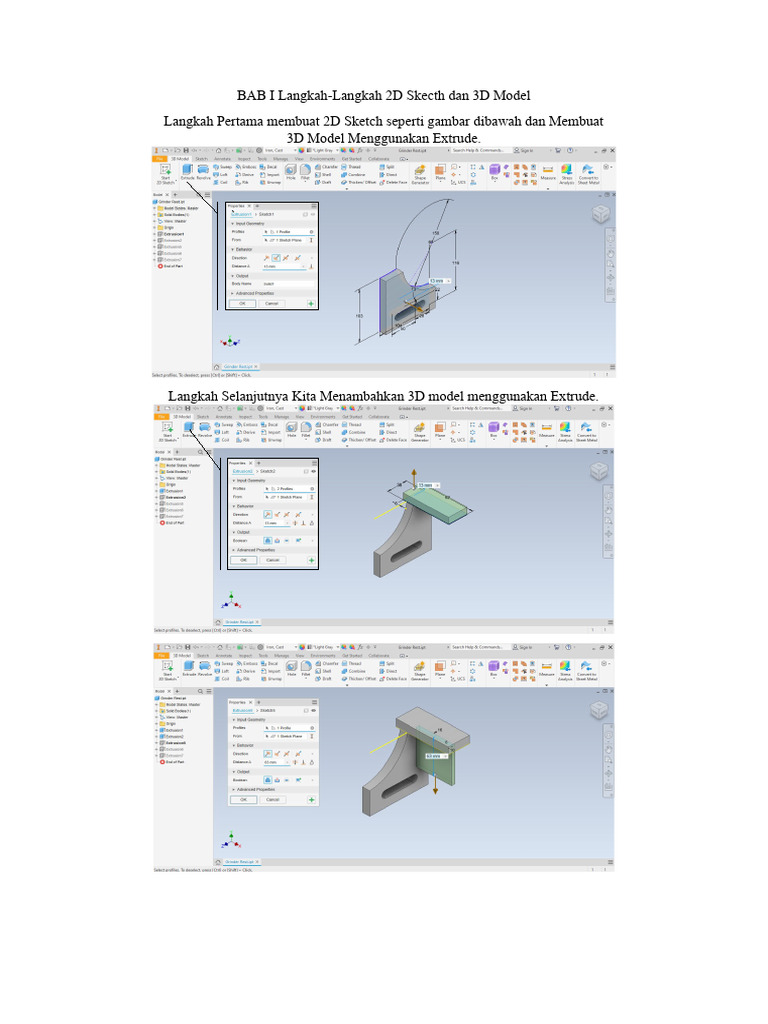
Task: Click the green plus apply button in third screenshot
Action: [x=312, y=799]
